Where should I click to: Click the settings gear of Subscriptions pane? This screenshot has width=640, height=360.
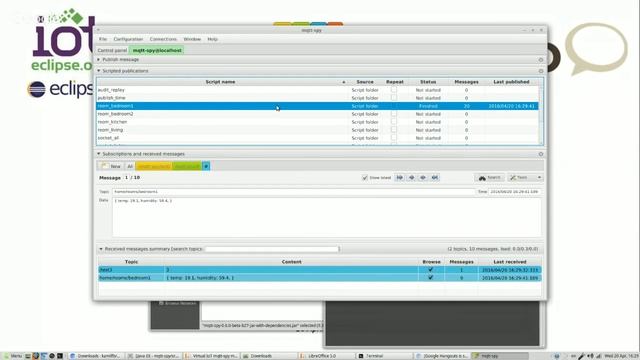541,154
